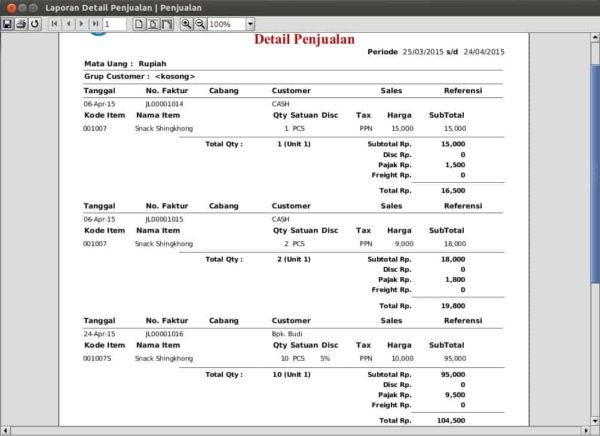This screenshot has width=600, height=436.
Task: Zoom out of the report
Action: [x=200, y=23]
